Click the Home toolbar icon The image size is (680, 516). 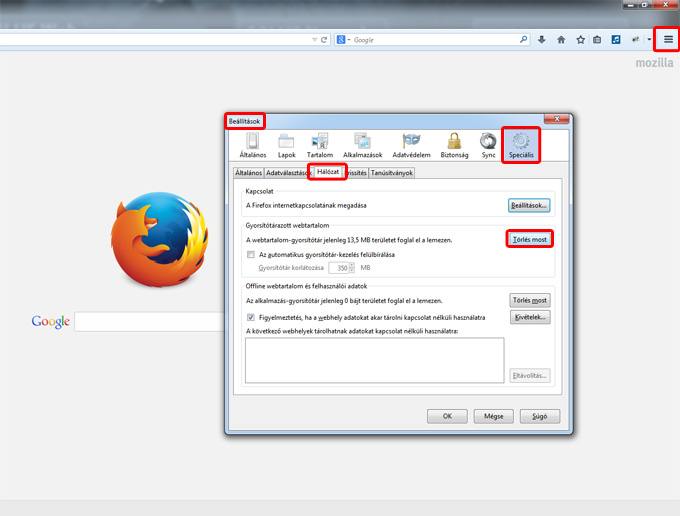pos(561,40)
